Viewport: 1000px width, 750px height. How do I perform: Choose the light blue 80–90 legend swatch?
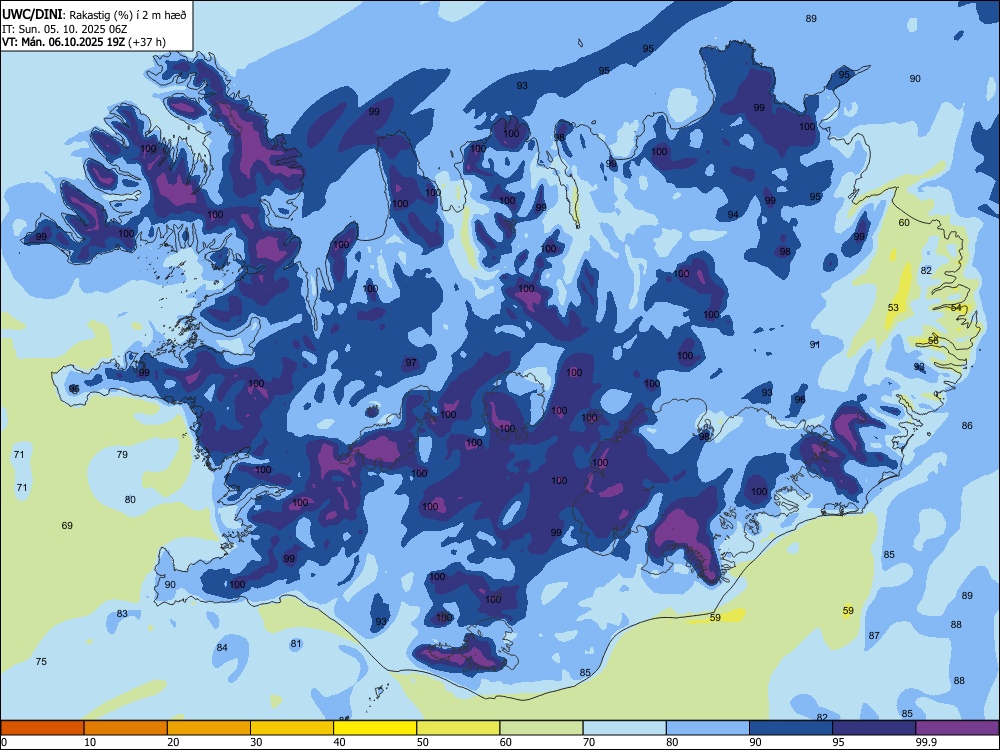tap(708, 728)
